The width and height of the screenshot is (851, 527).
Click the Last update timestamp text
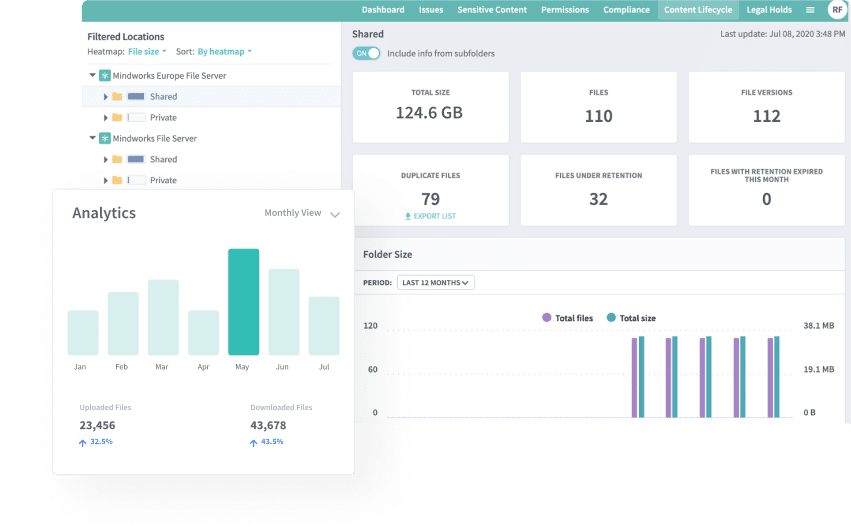pyautogui.click(x=783, y=34)
